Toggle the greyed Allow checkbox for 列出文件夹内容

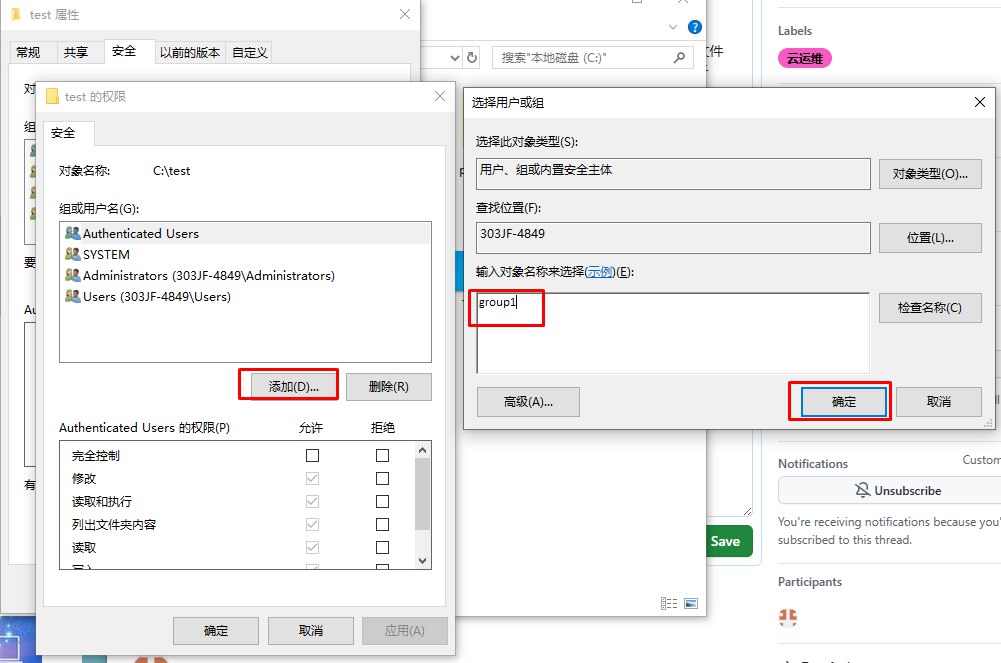(312, 524)
